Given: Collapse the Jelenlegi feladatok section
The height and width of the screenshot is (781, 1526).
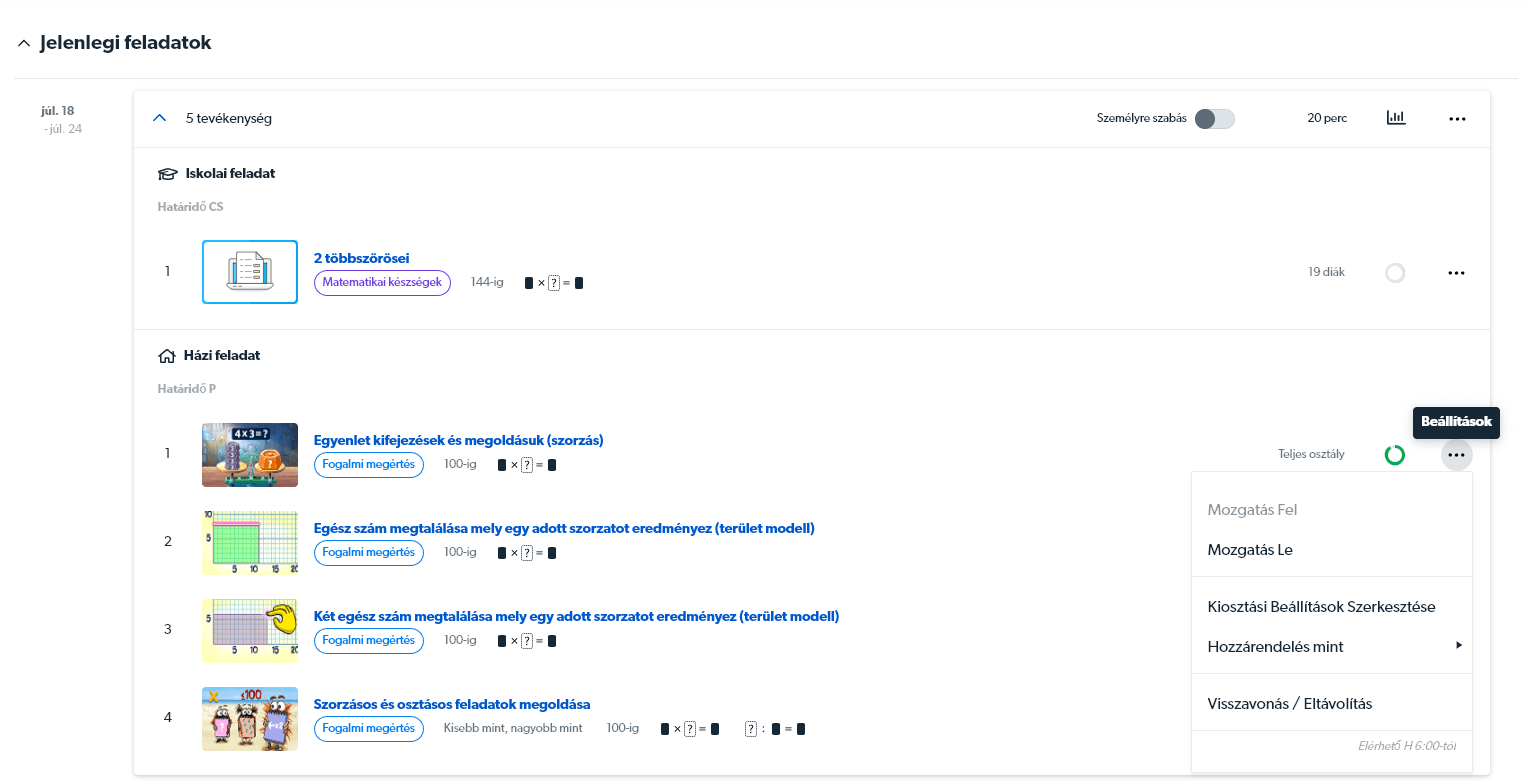Looking at the screenshot, I should pos(25,44).
